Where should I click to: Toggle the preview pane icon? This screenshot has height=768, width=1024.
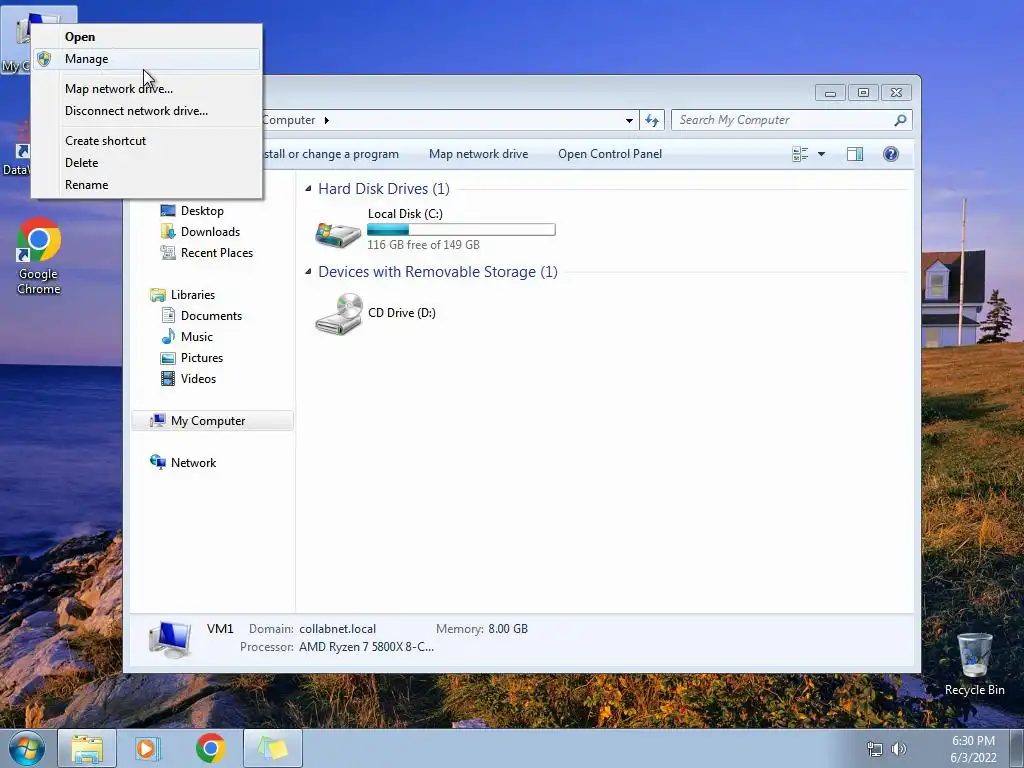[x=855, y=154]
